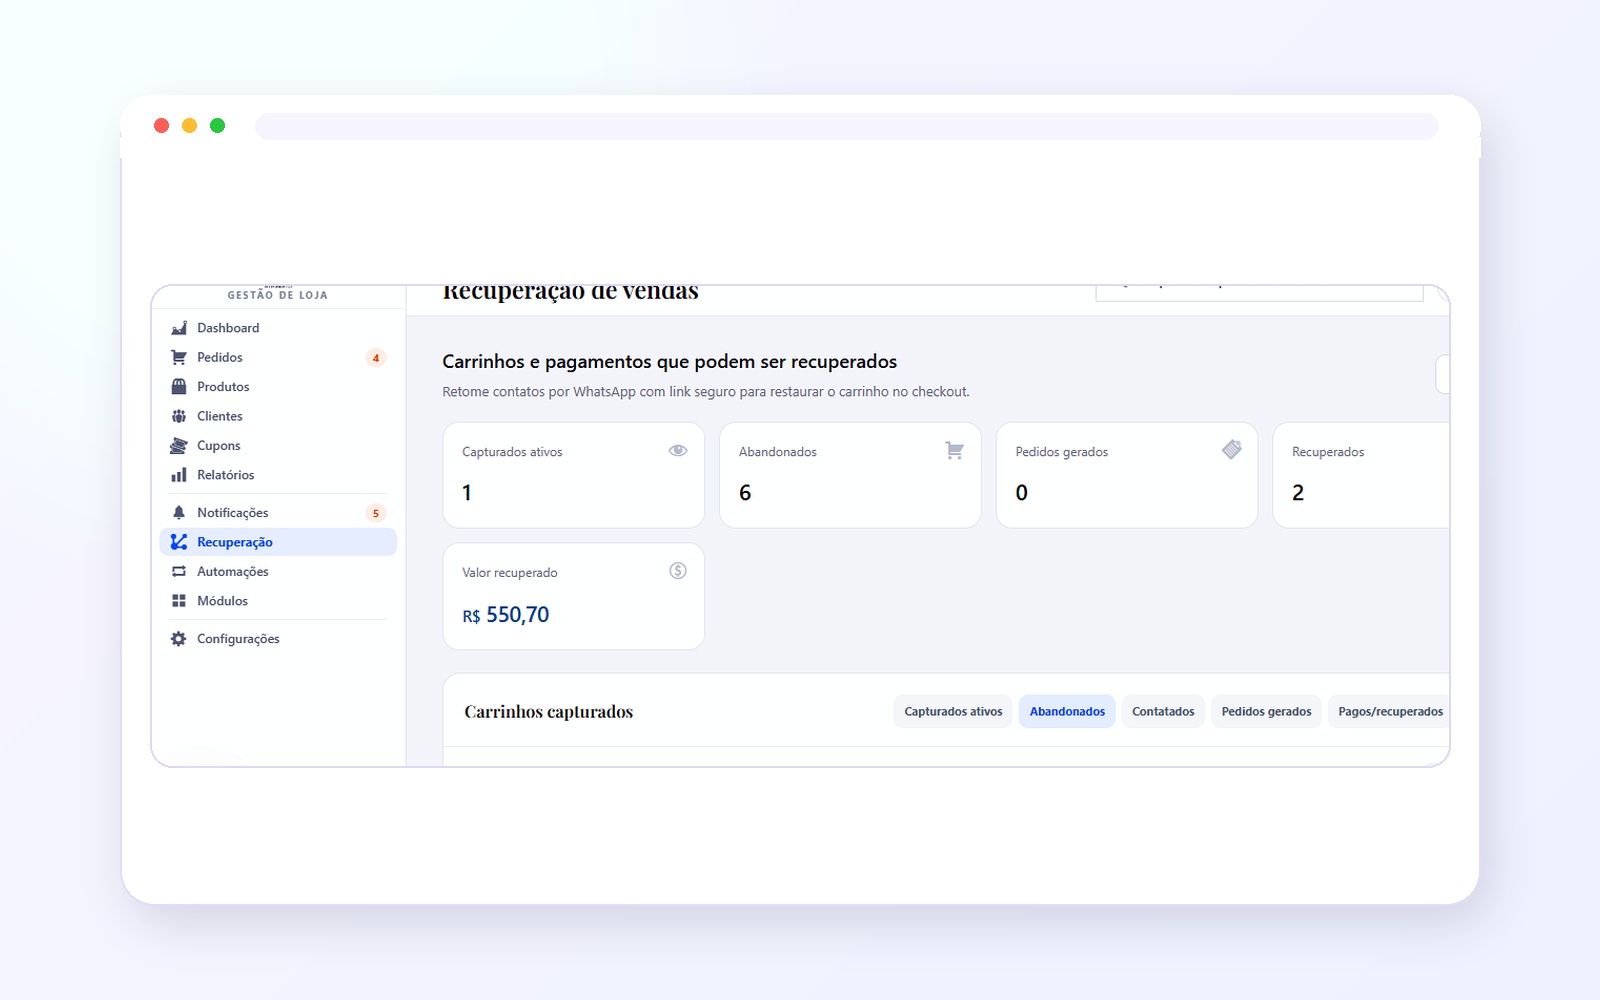
Task: Click the Relatórios bar chart icon
Action: tap(179, 475)
